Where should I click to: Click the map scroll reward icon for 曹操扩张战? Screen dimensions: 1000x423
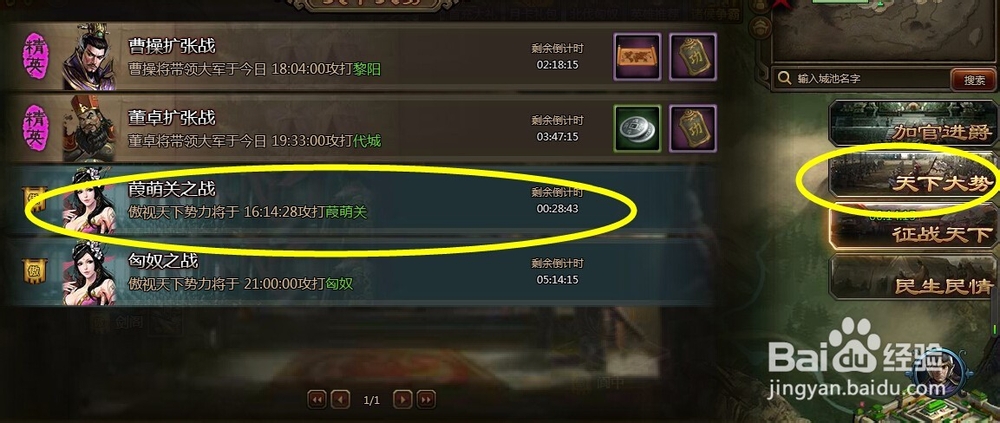pos(637,57)
